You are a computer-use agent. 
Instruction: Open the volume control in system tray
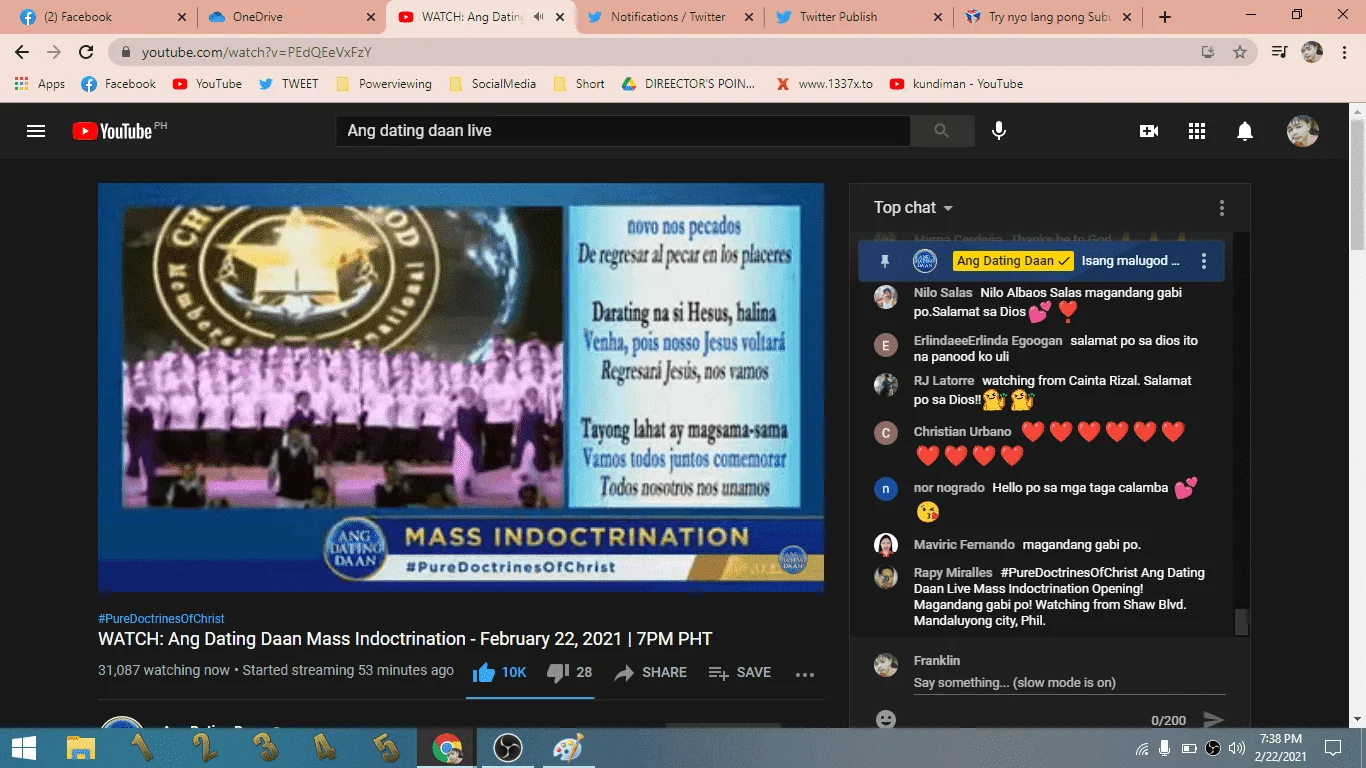pyautogui.click(x=1237, y=748)
